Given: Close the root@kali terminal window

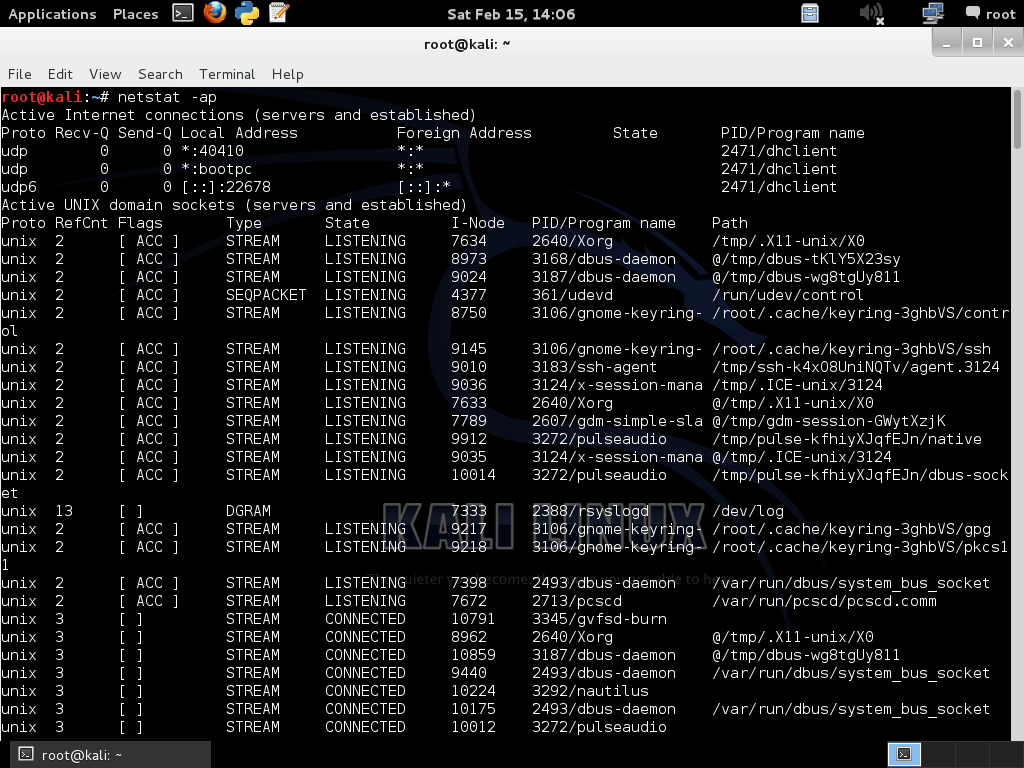Looking at the screenshot, I should pos(1008,43).
